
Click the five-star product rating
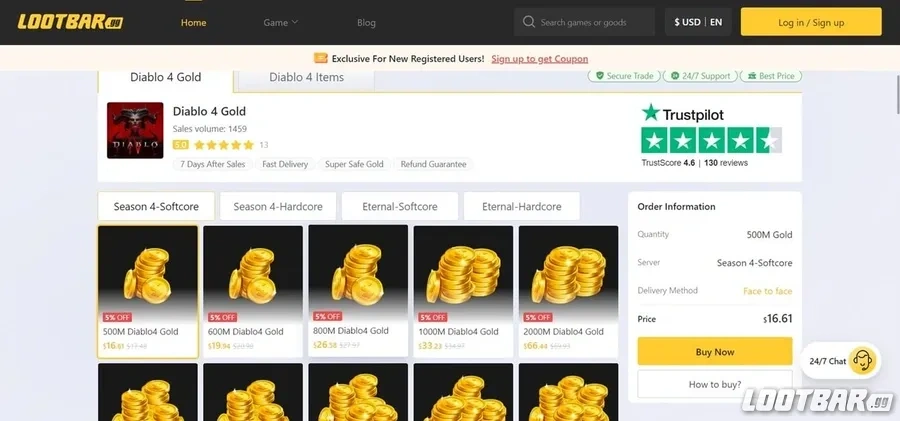[x=224, y=145]
